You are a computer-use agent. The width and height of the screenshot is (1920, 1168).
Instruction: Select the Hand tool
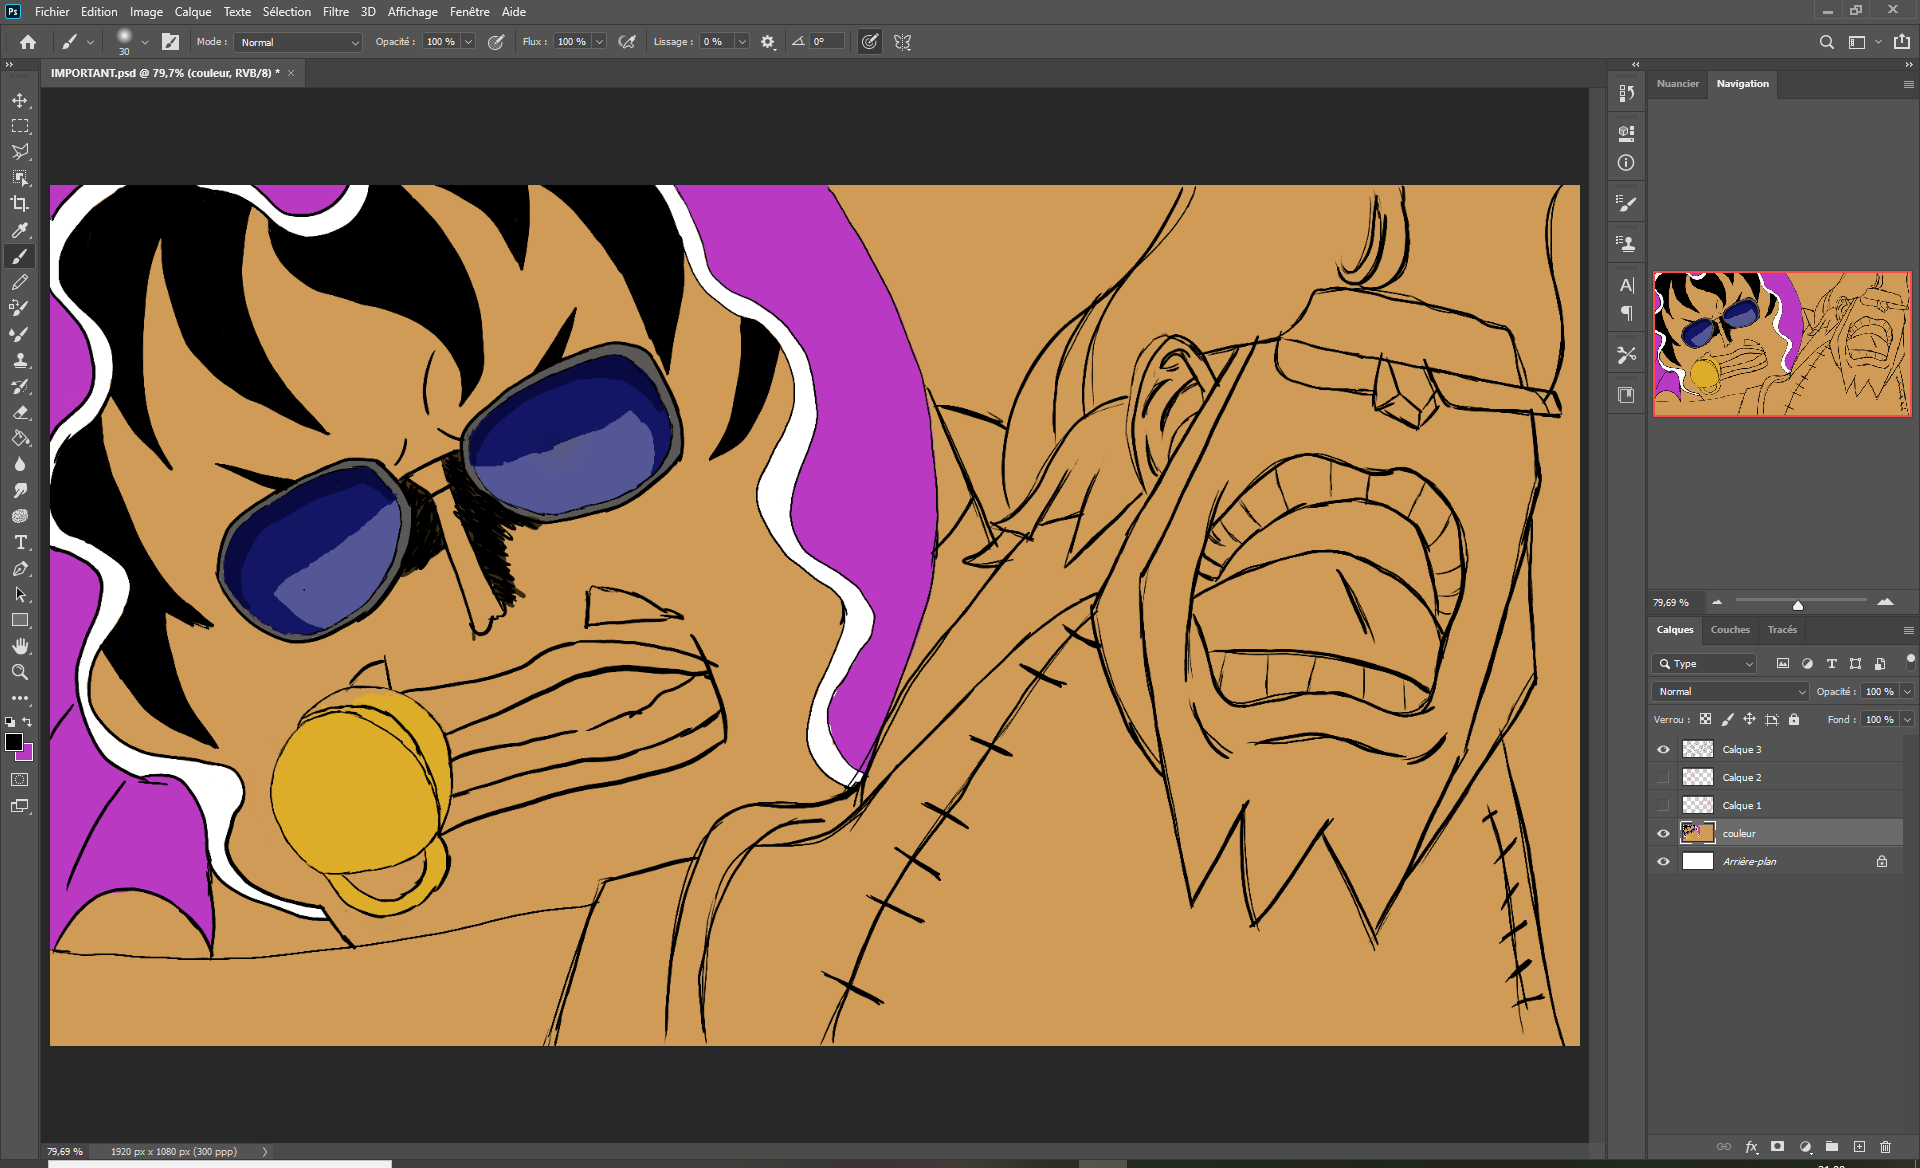click(x=20, y=646)
